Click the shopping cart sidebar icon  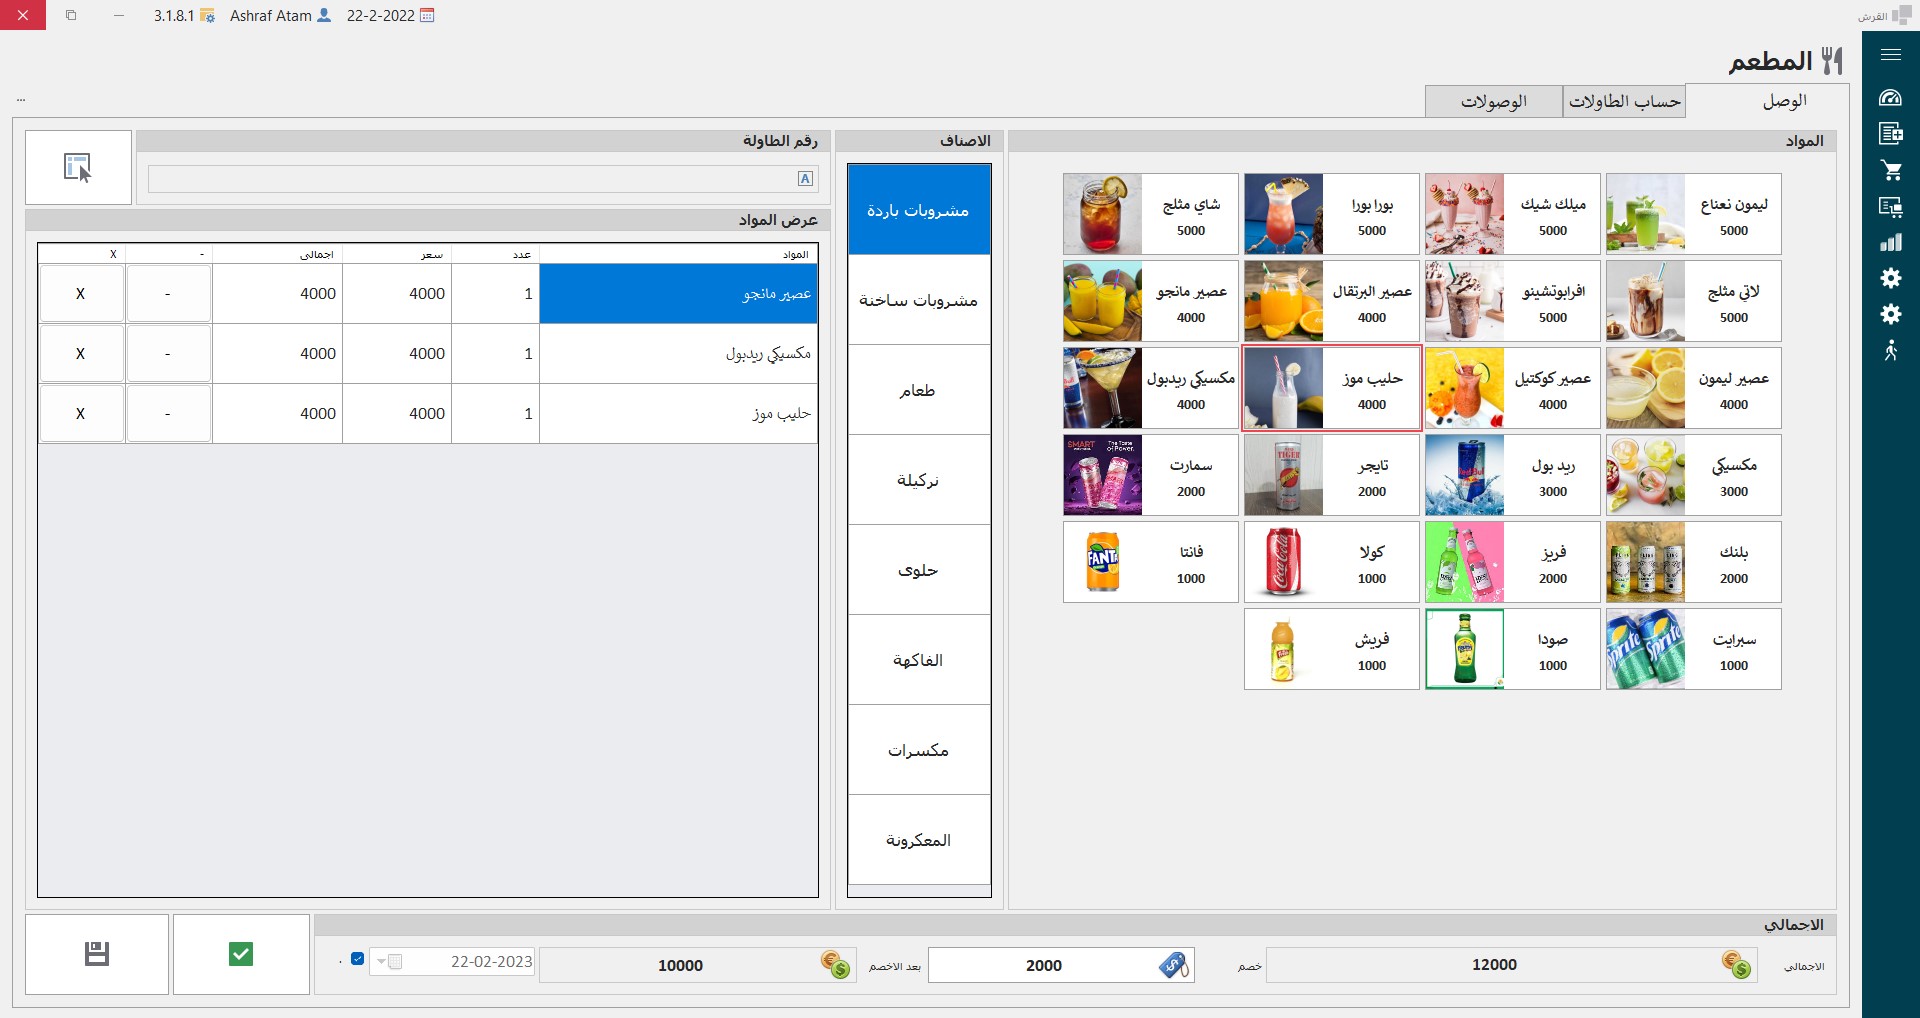[1890, 170]
